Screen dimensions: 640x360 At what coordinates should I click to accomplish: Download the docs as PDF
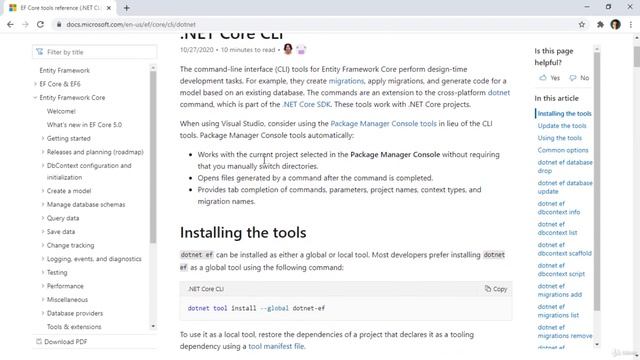(61, 342)
